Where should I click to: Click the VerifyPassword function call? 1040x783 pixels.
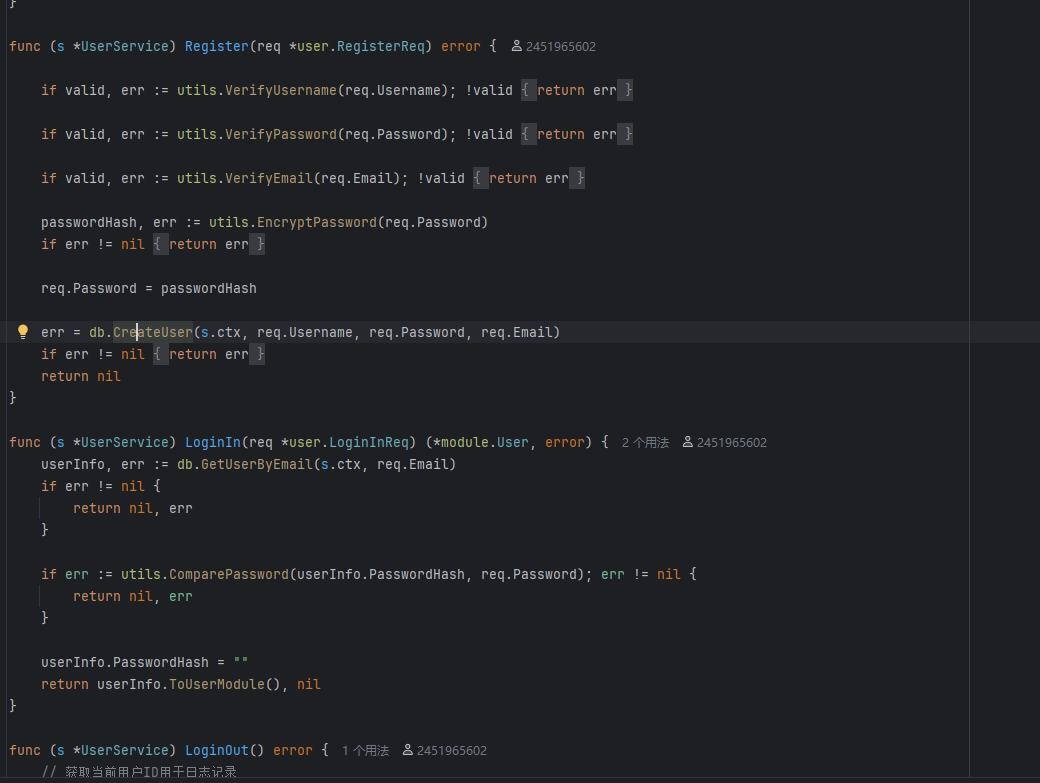tap(281, 135)
